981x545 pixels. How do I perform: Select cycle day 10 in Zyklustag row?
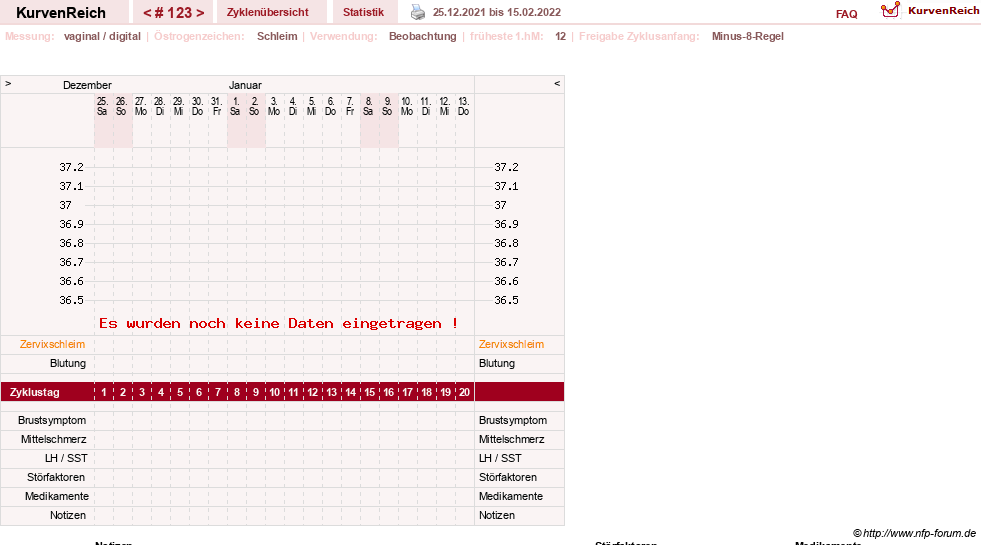275,392
